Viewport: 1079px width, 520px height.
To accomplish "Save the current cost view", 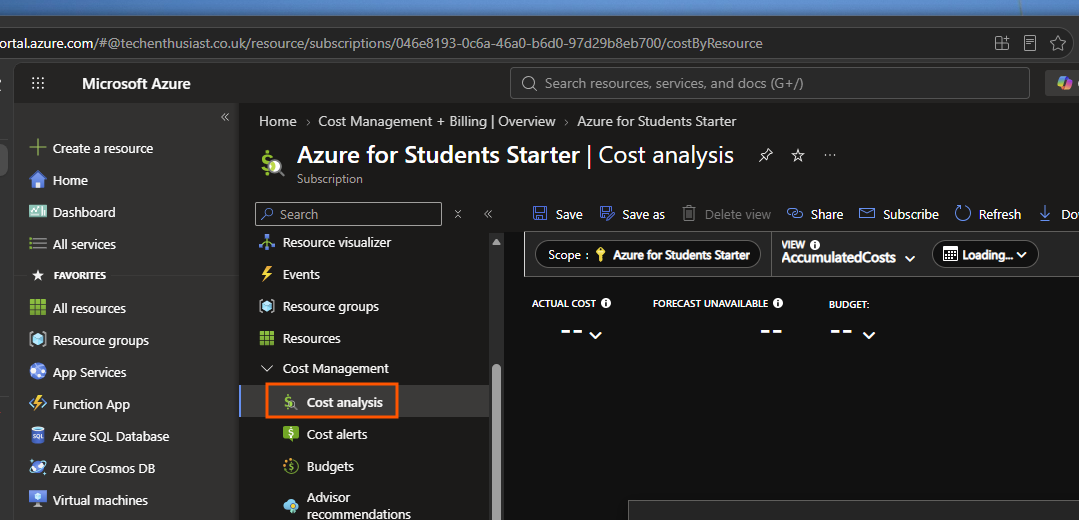I will (x=558, y=214).
